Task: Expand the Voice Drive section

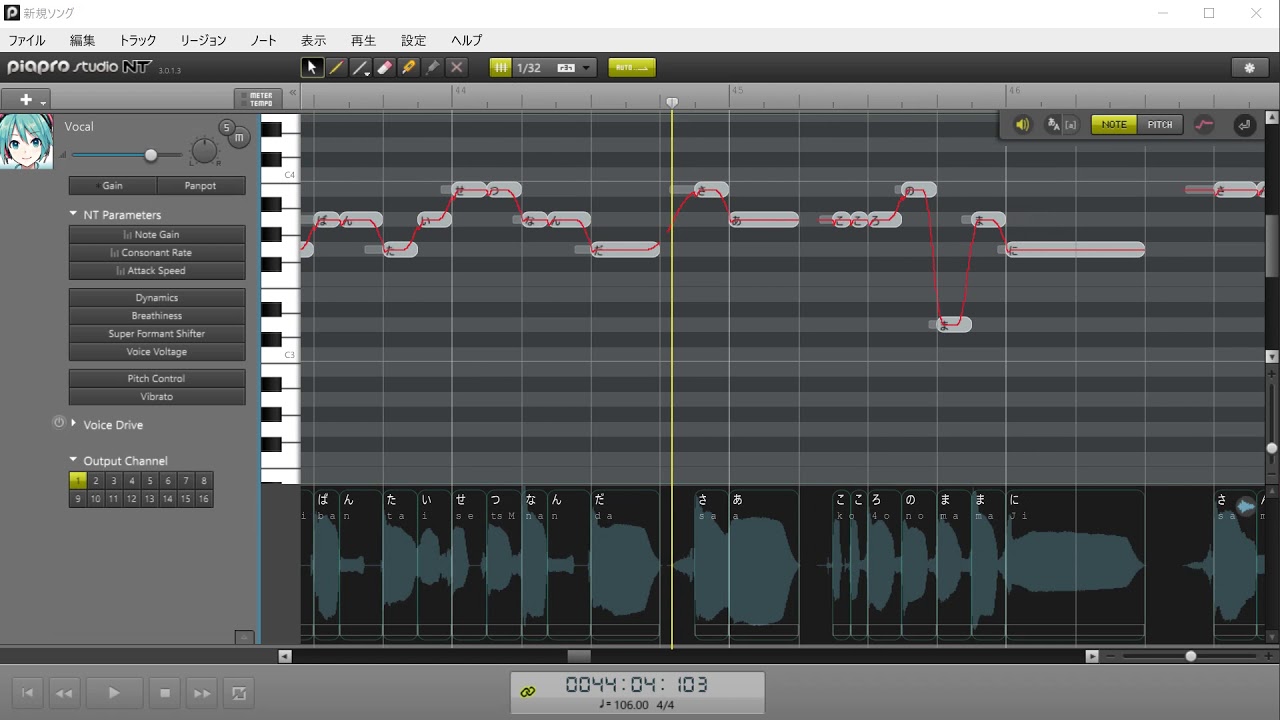Action: (74, 424)
